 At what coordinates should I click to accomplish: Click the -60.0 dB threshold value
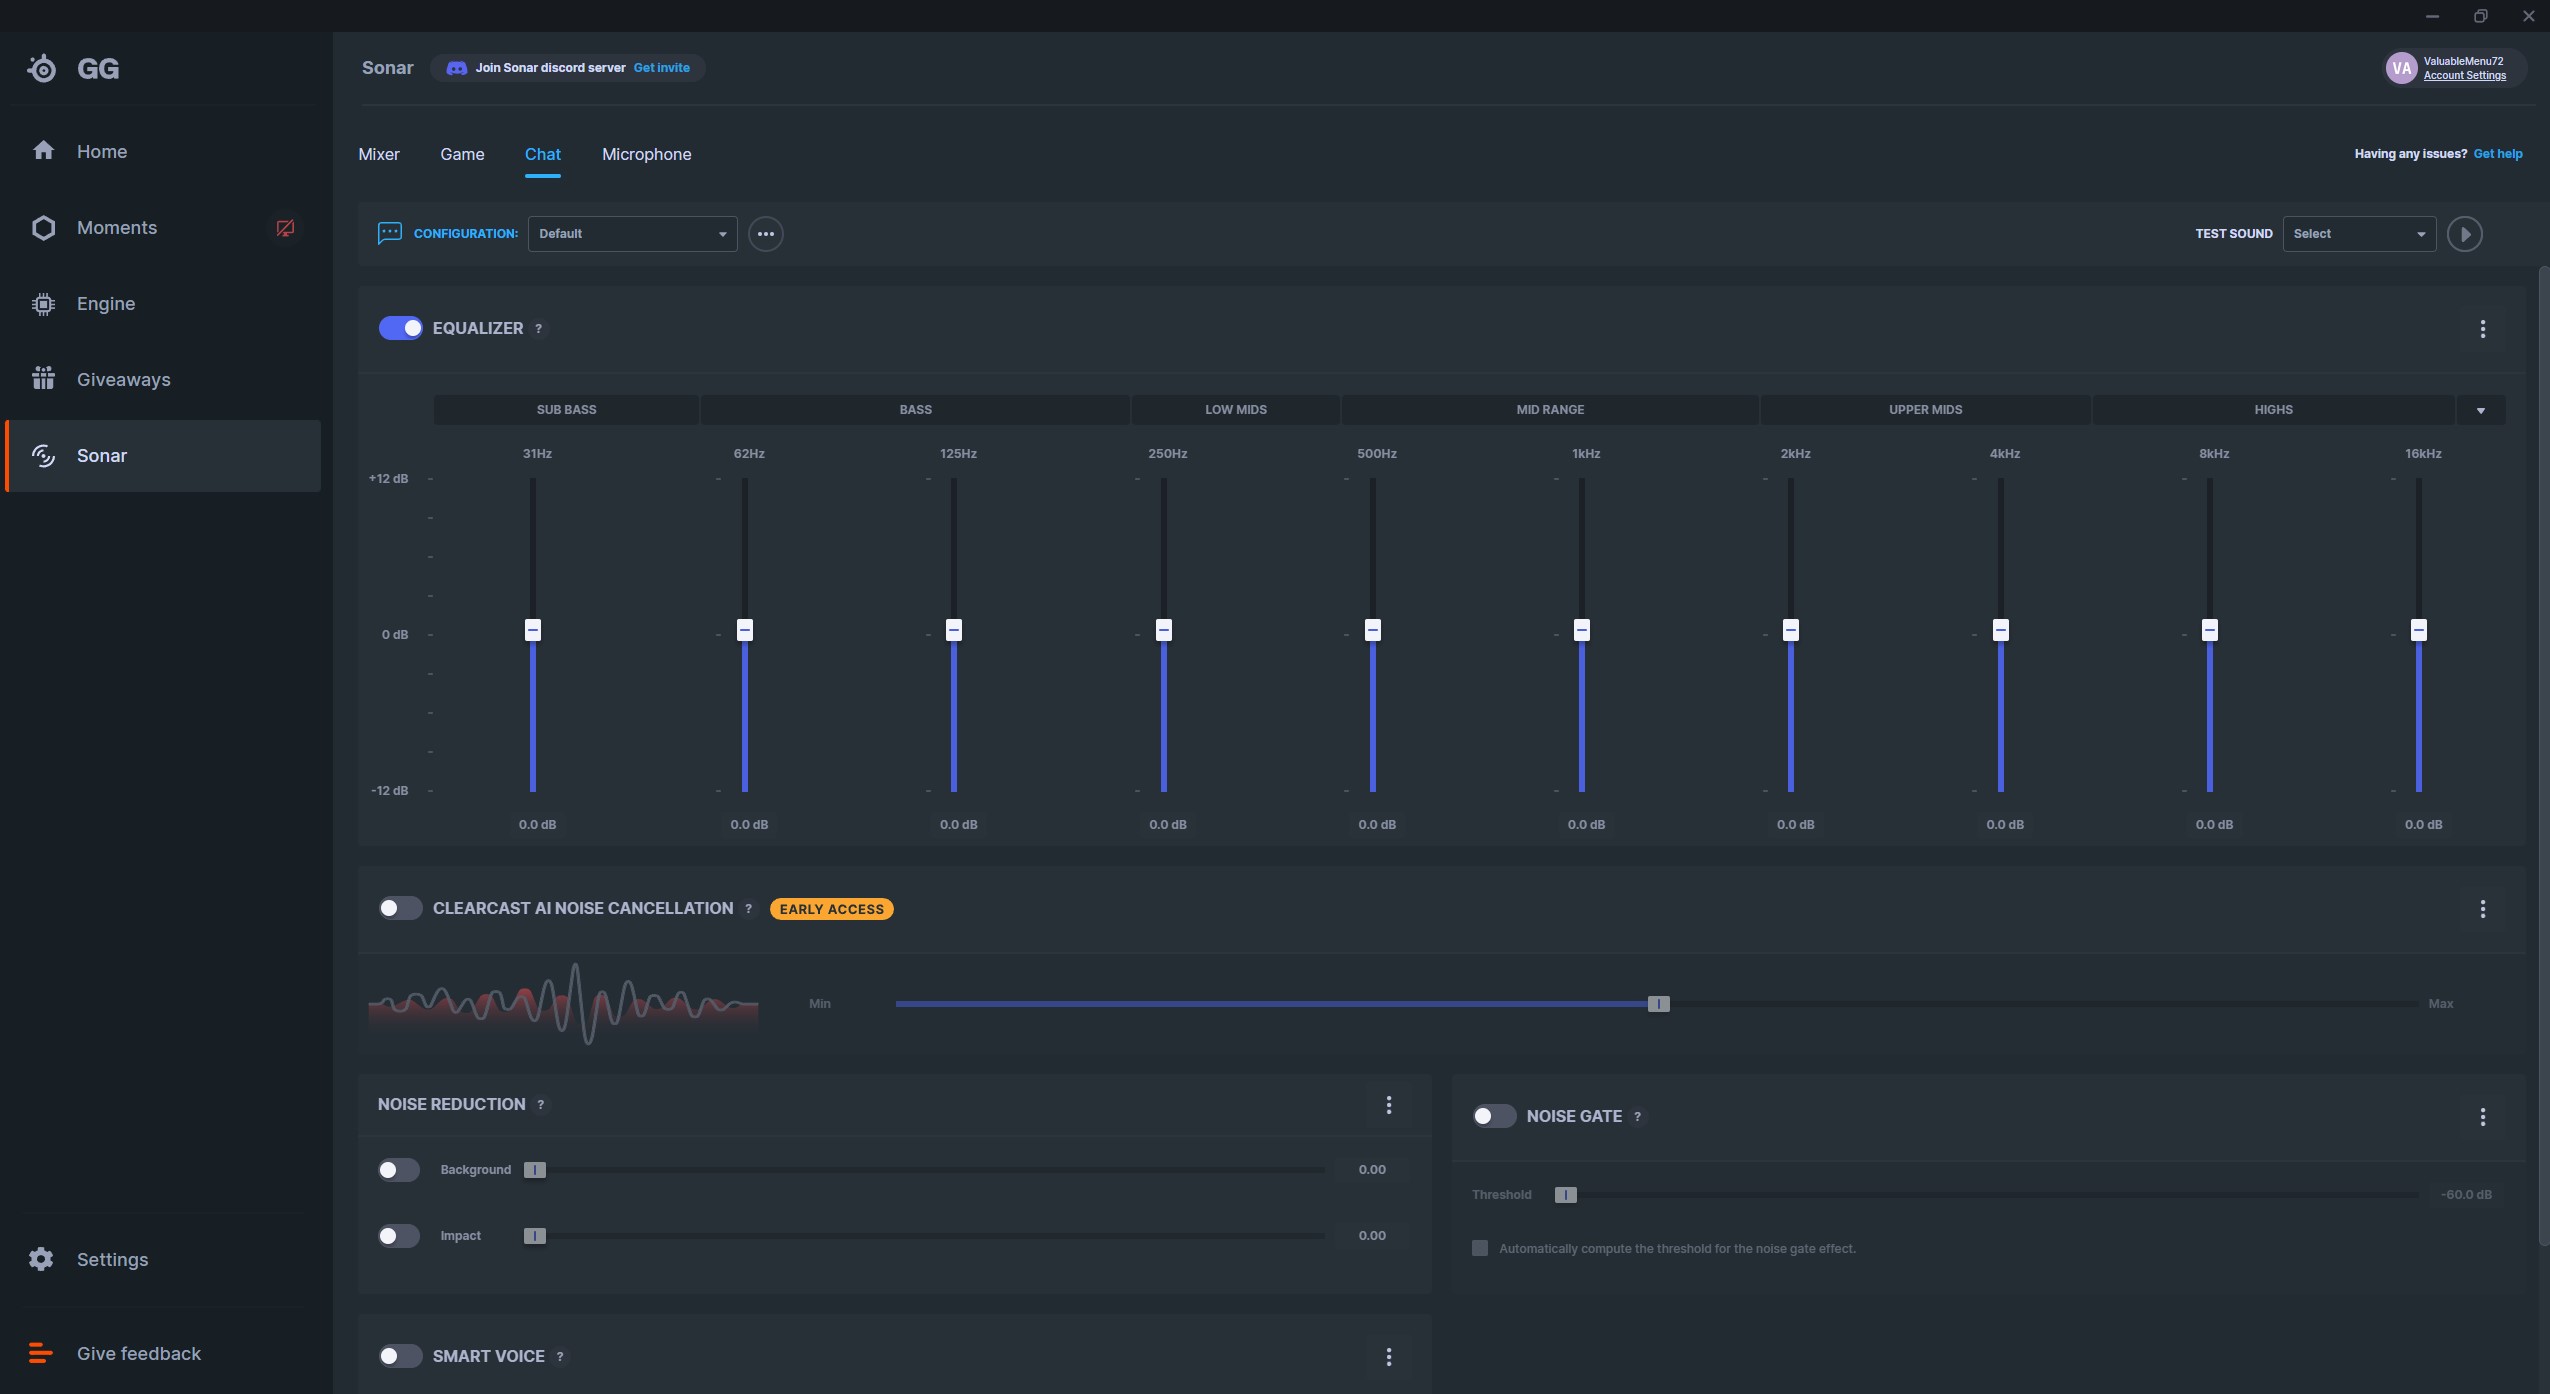tap(2465, 1195)
